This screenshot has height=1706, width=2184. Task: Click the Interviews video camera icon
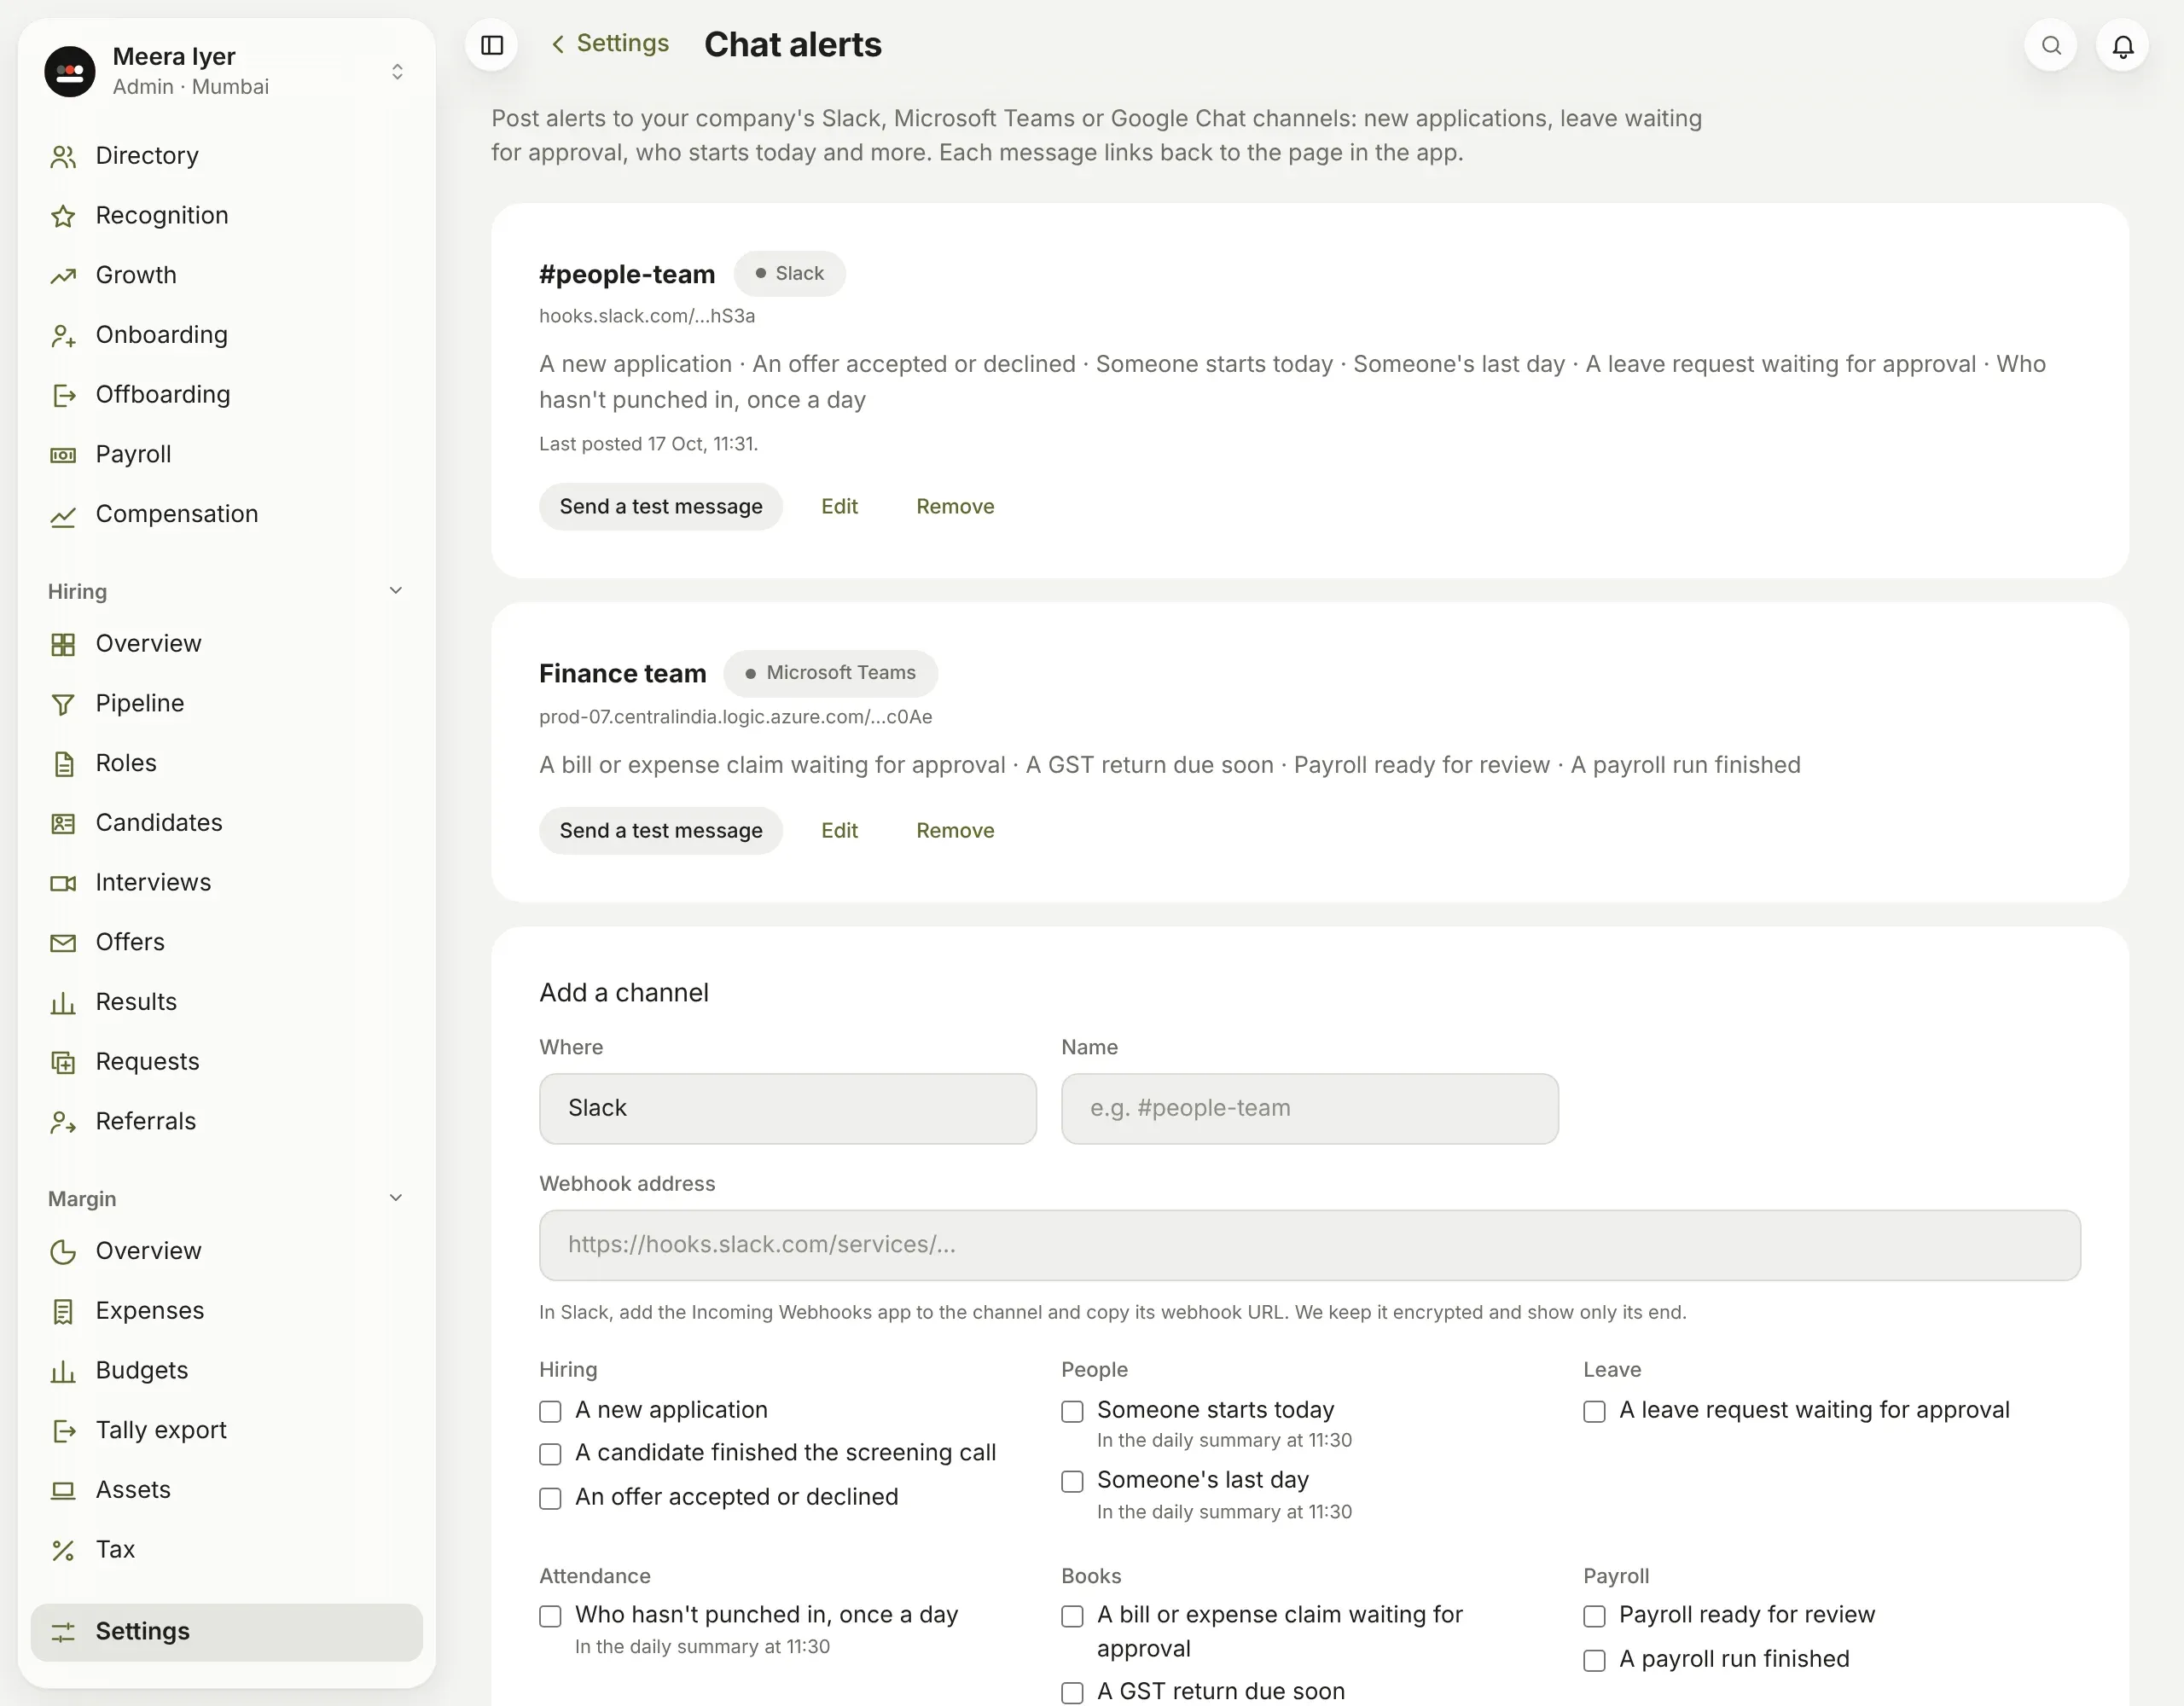(x=63, y=883)
